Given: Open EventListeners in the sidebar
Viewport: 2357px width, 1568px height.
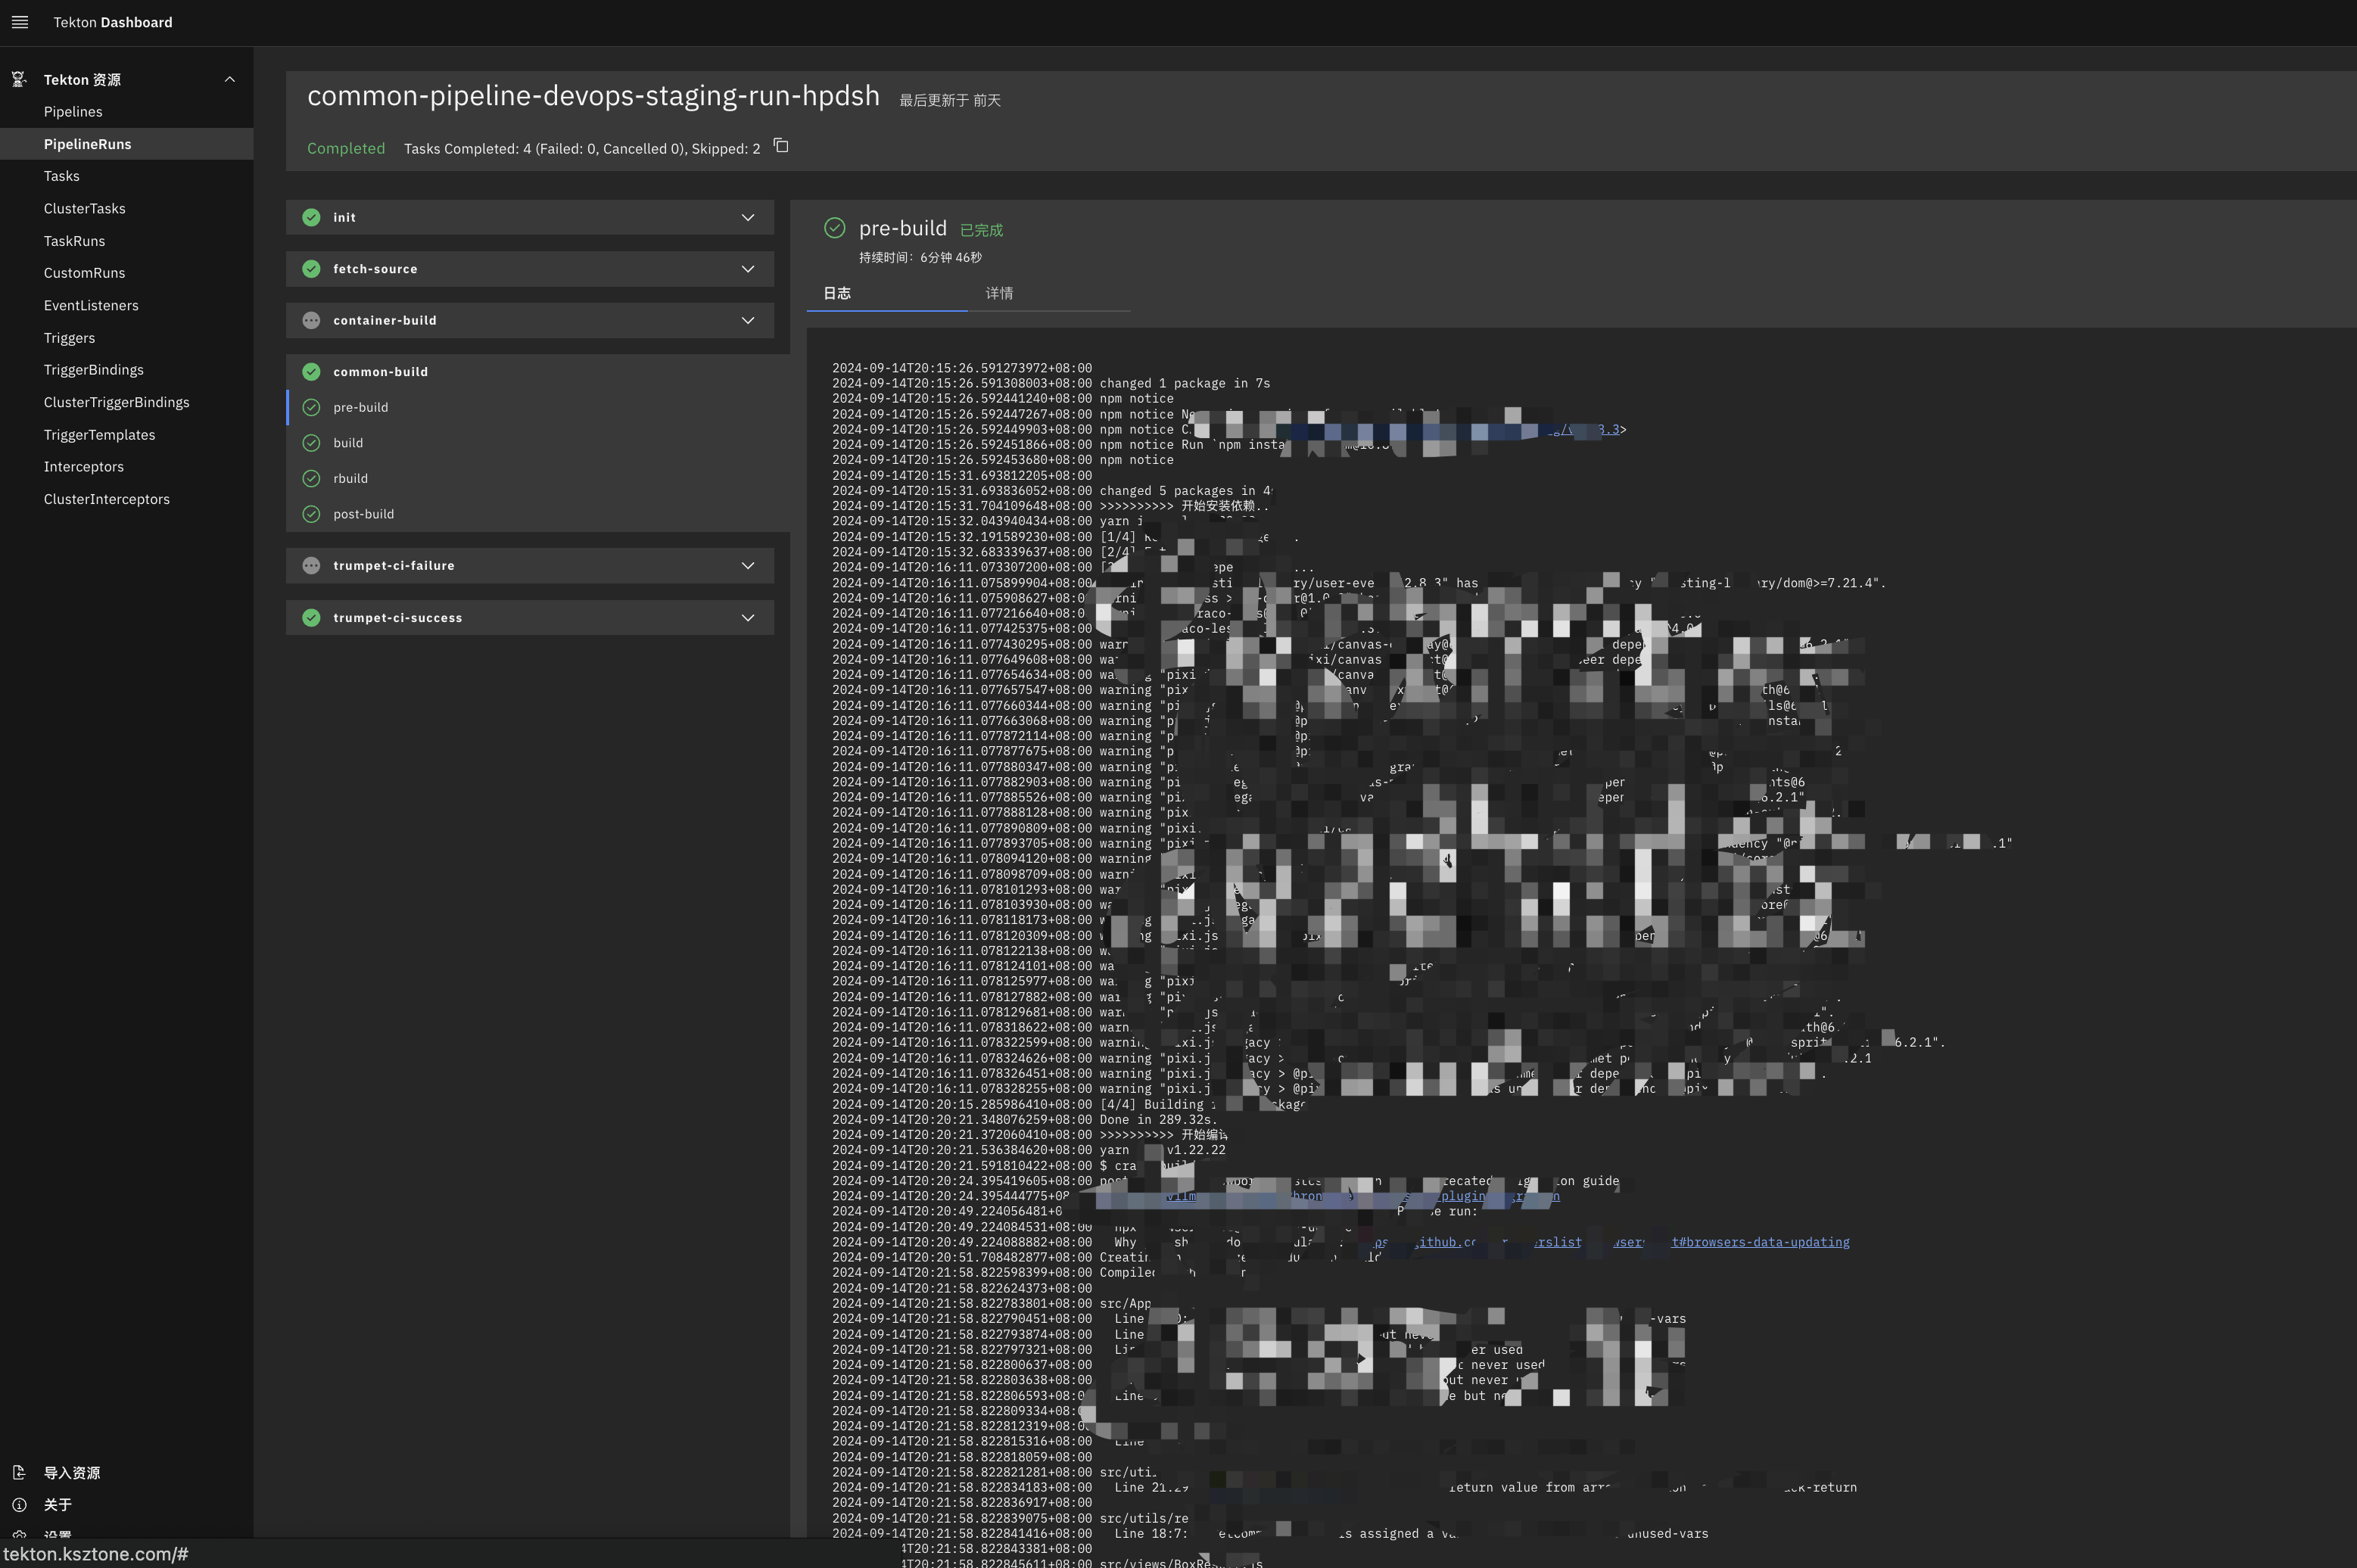Looking at the screenshot, I should tap(127, 306).
